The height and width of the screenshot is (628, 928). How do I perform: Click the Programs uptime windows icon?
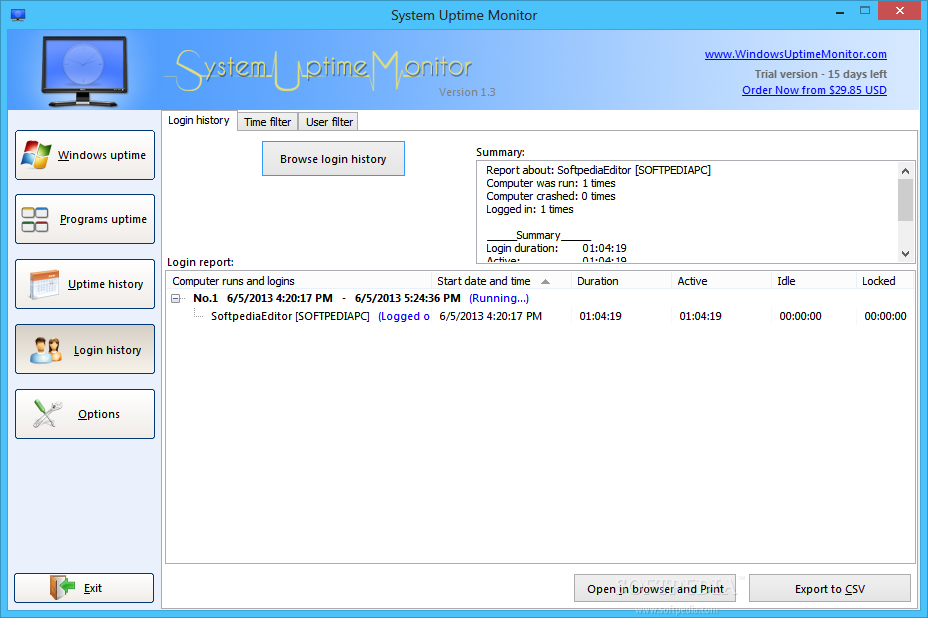pyautogui.click(x=35, y=219)
